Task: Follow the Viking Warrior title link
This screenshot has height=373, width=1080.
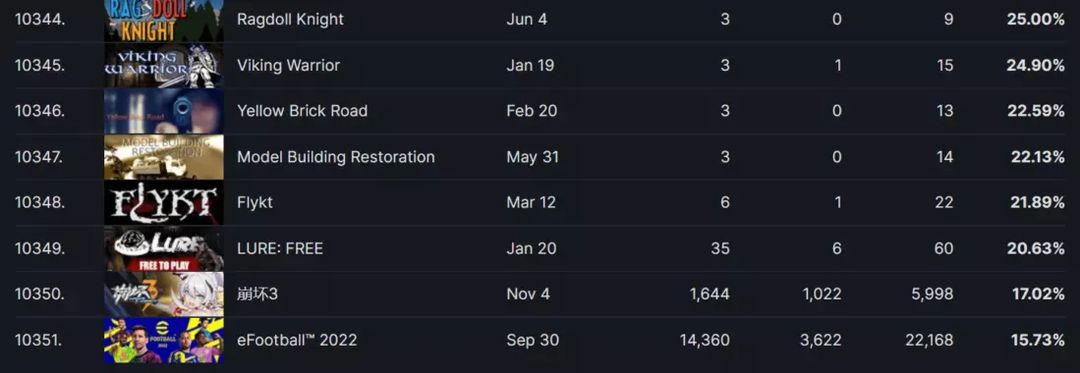Action: [x=288, y=65]
